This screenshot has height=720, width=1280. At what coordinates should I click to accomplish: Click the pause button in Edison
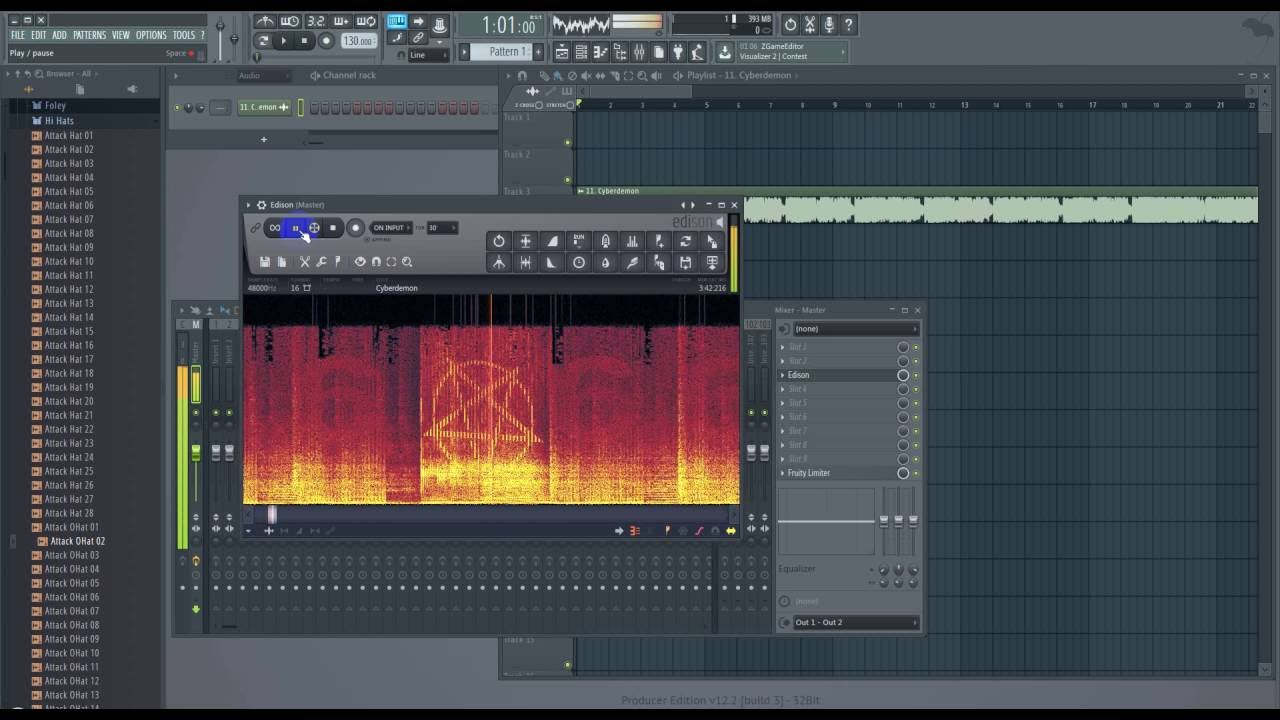pos(295,228)
